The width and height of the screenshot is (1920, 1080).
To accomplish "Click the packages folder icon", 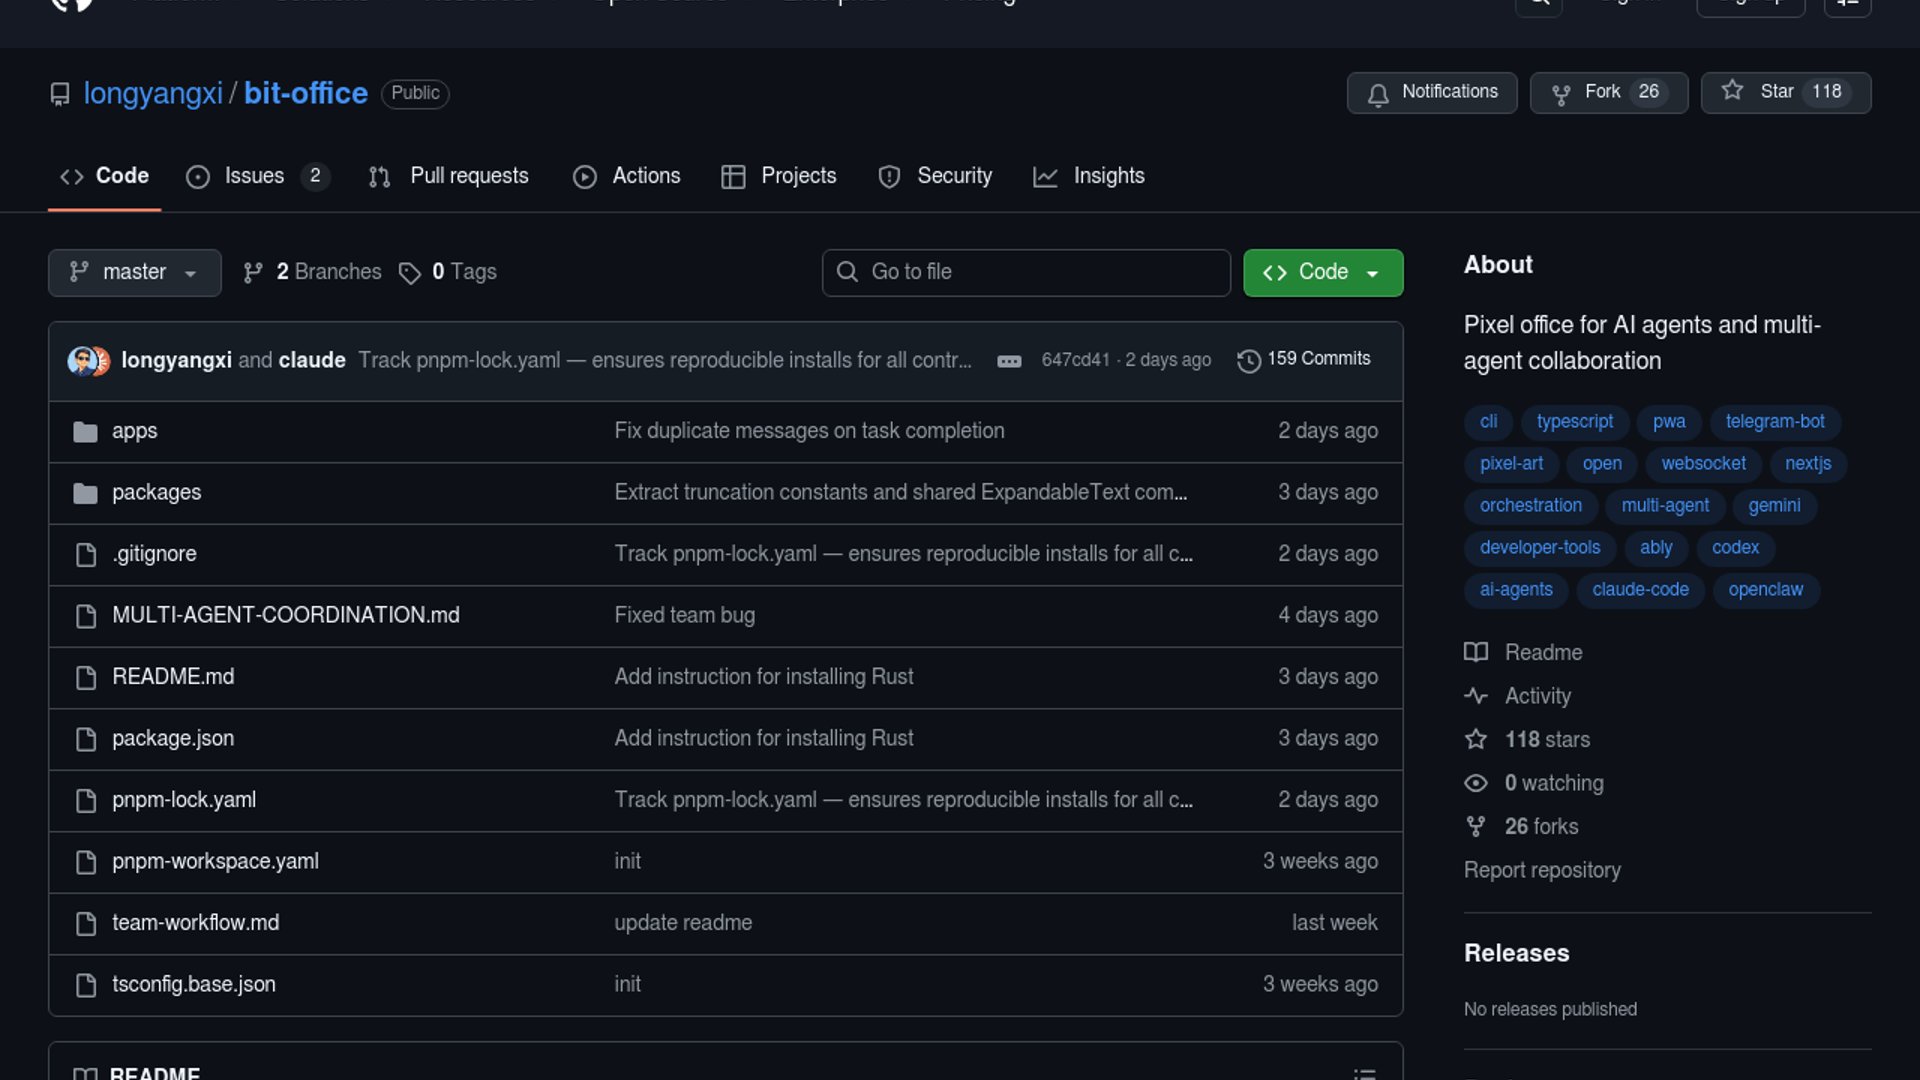I will pyautogui.click(x=86, y=493).
